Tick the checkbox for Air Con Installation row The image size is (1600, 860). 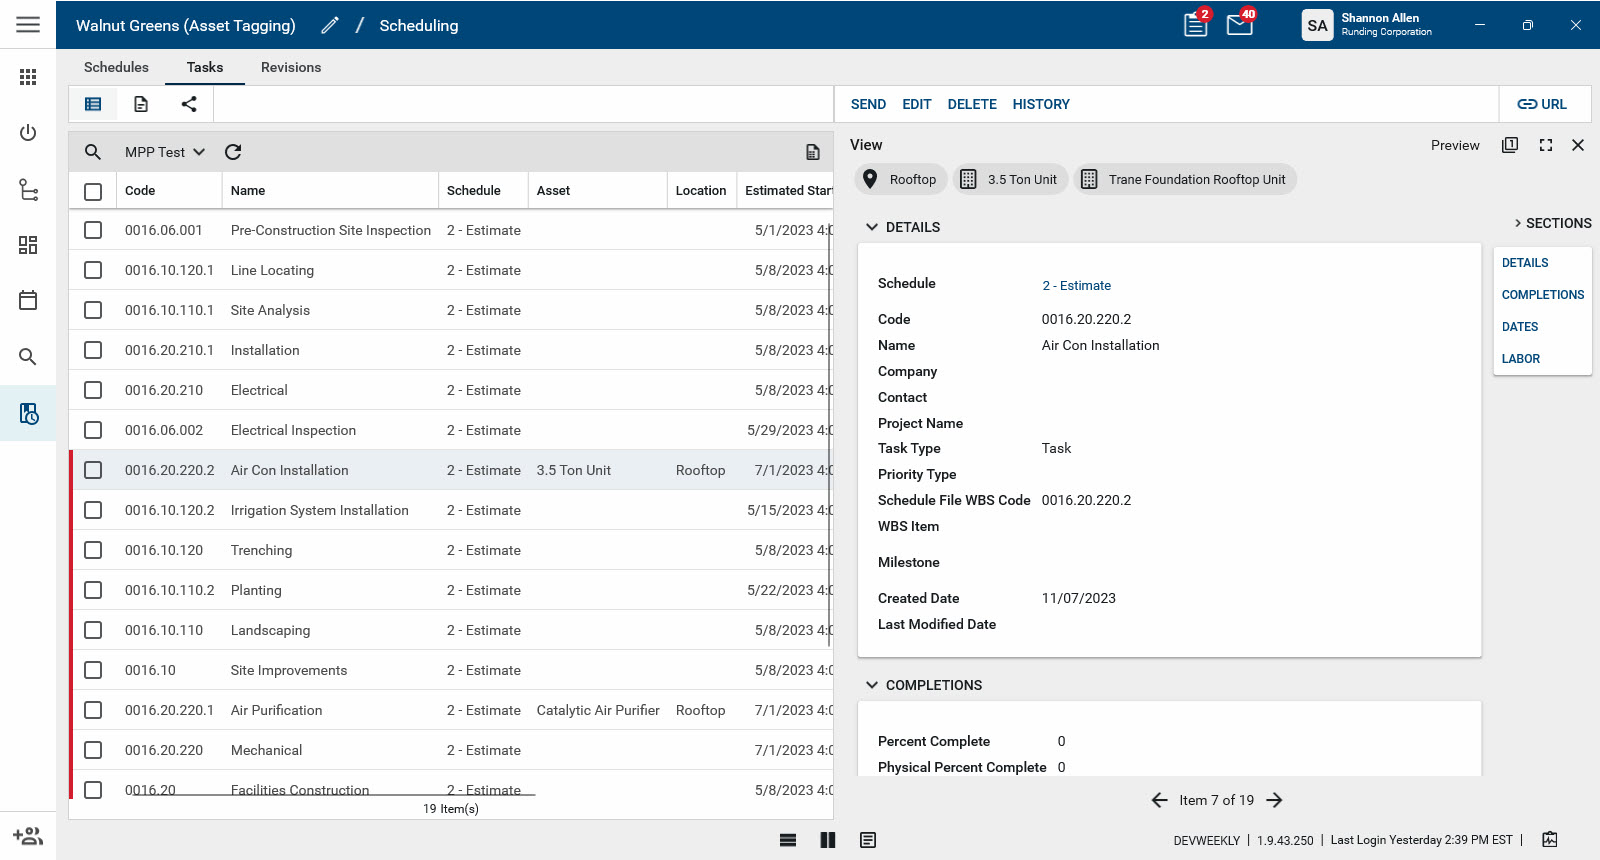click(x=93, y=470)
